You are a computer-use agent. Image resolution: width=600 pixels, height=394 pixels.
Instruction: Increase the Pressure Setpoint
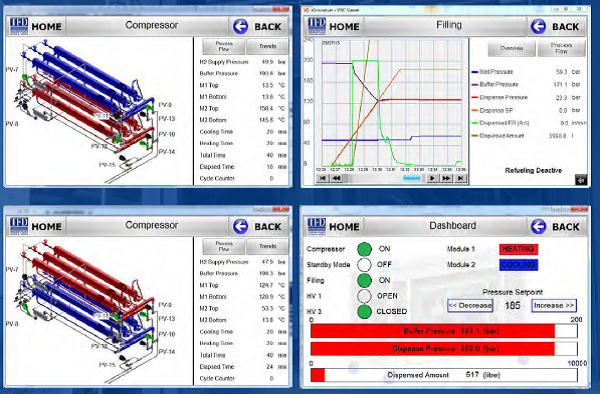click(x=554, y=305)
